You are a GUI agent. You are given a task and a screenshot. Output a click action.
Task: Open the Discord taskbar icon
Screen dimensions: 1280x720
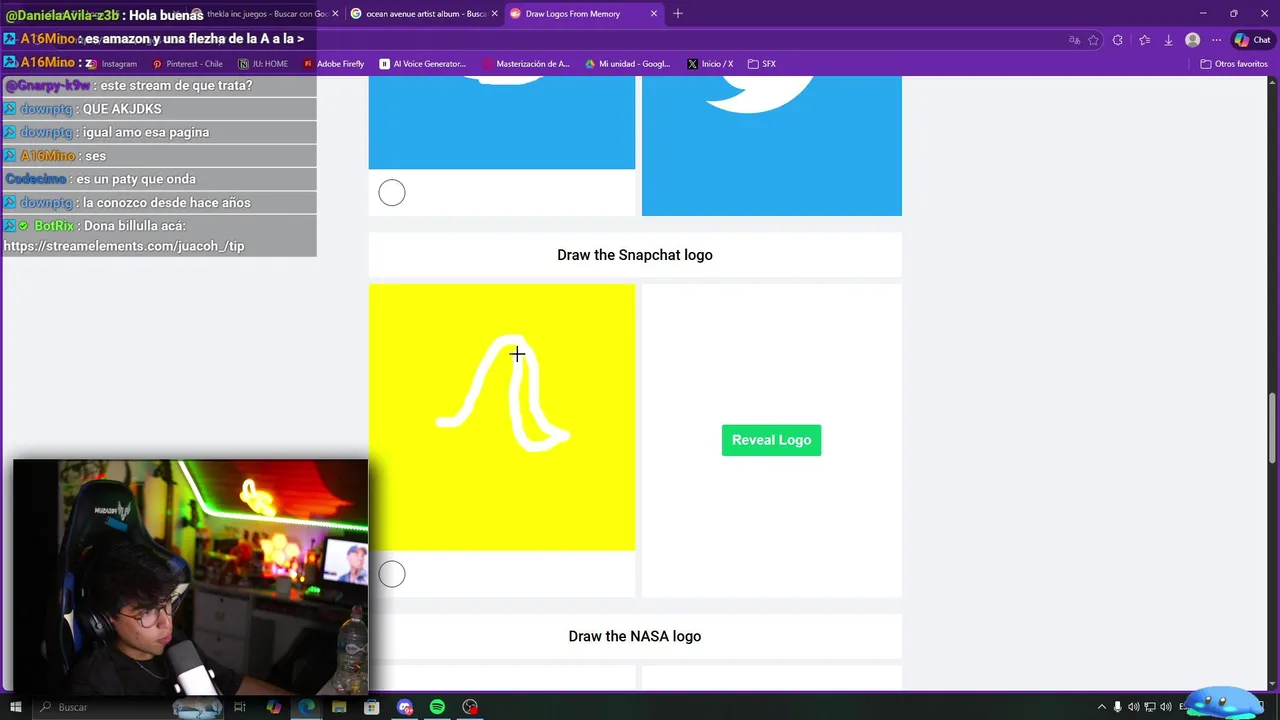(405, 707)
